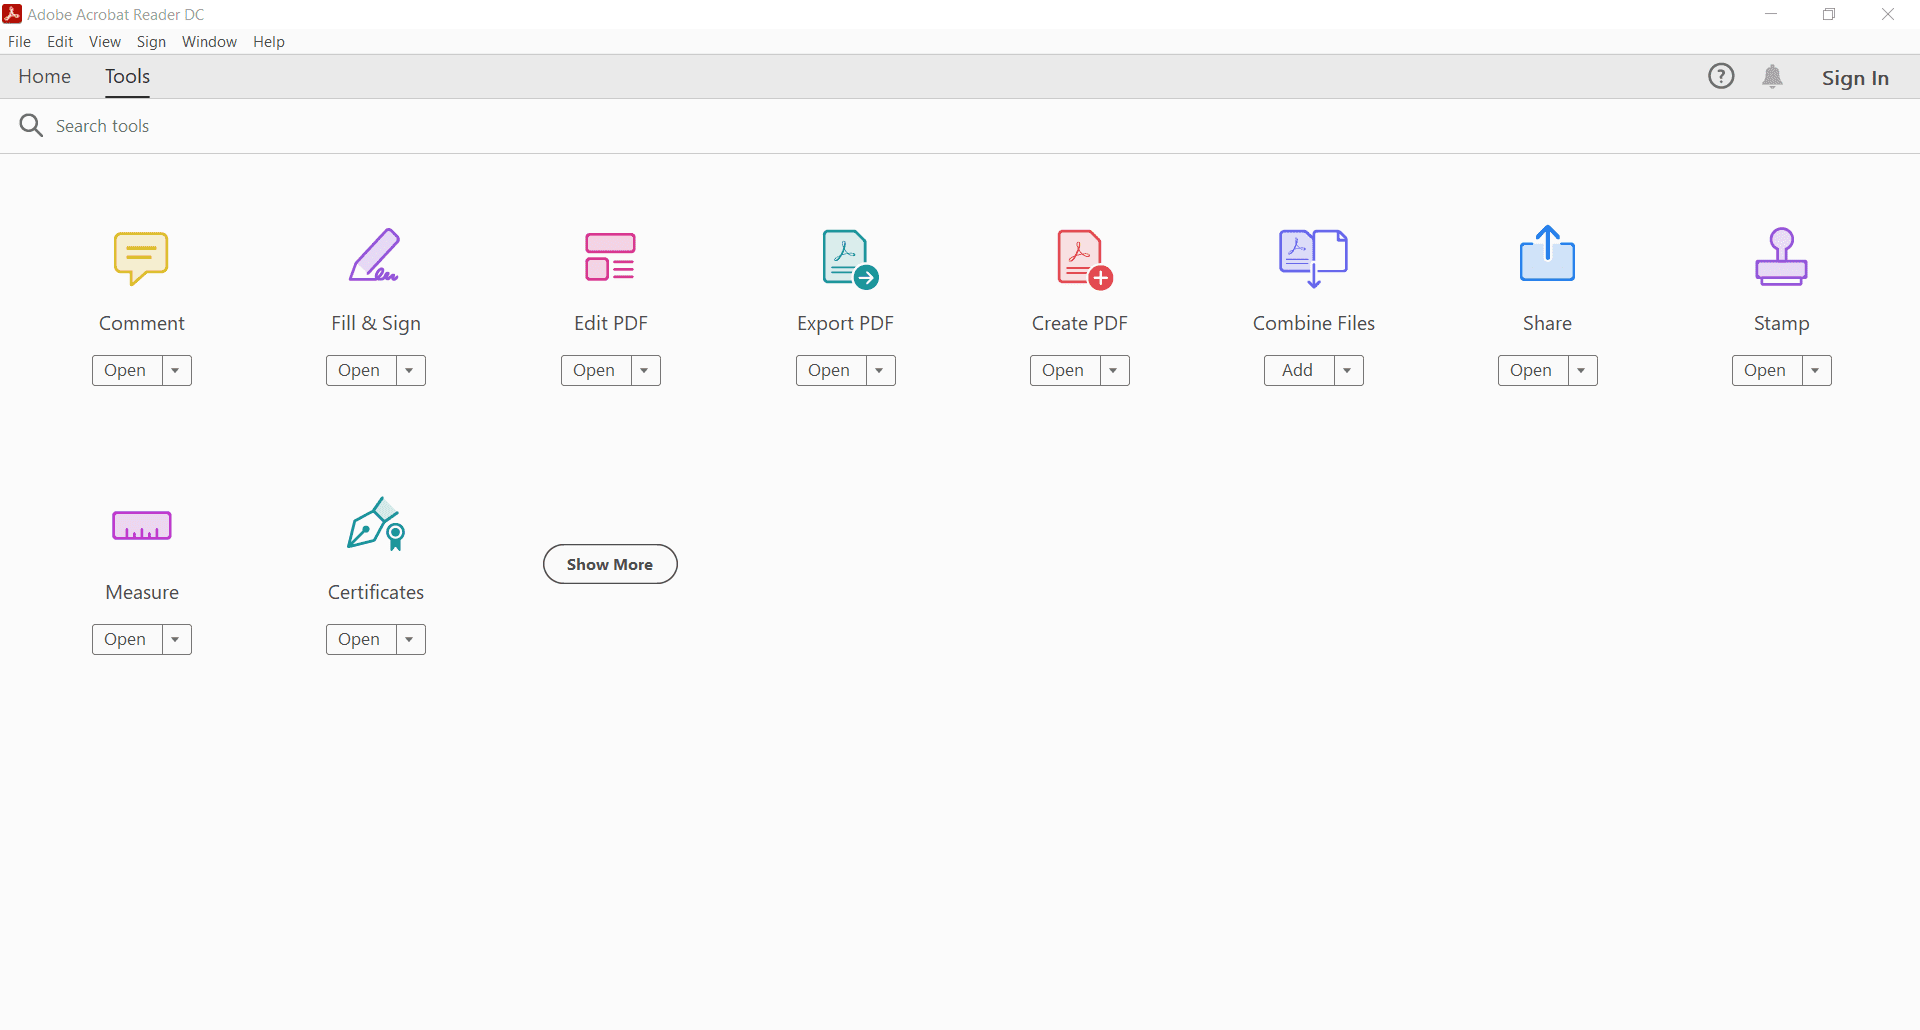The width and height of the screenshot is (1920, 1030).
Task: Expand the Edit PDF dropdown arrow
Action: pyautogui.click(x=645, y=371)
